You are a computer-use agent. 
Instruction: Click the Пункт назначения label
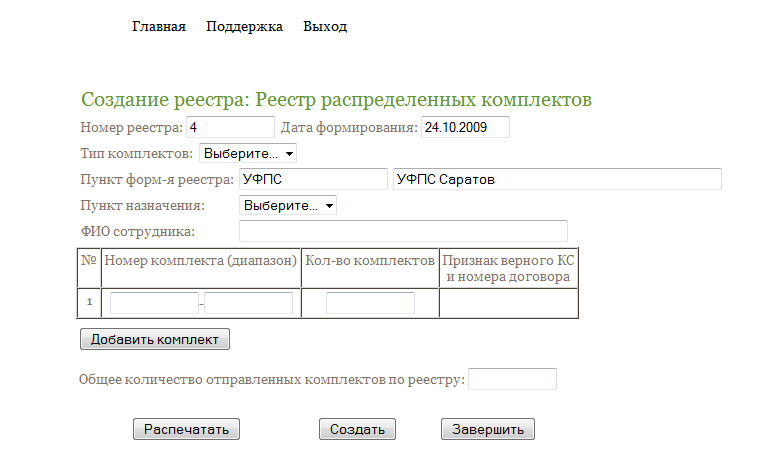[x=143, y=205]
